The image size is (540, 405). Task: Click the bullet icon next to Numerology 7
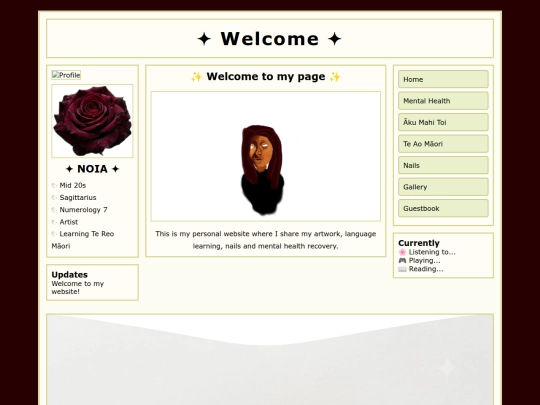54,210
